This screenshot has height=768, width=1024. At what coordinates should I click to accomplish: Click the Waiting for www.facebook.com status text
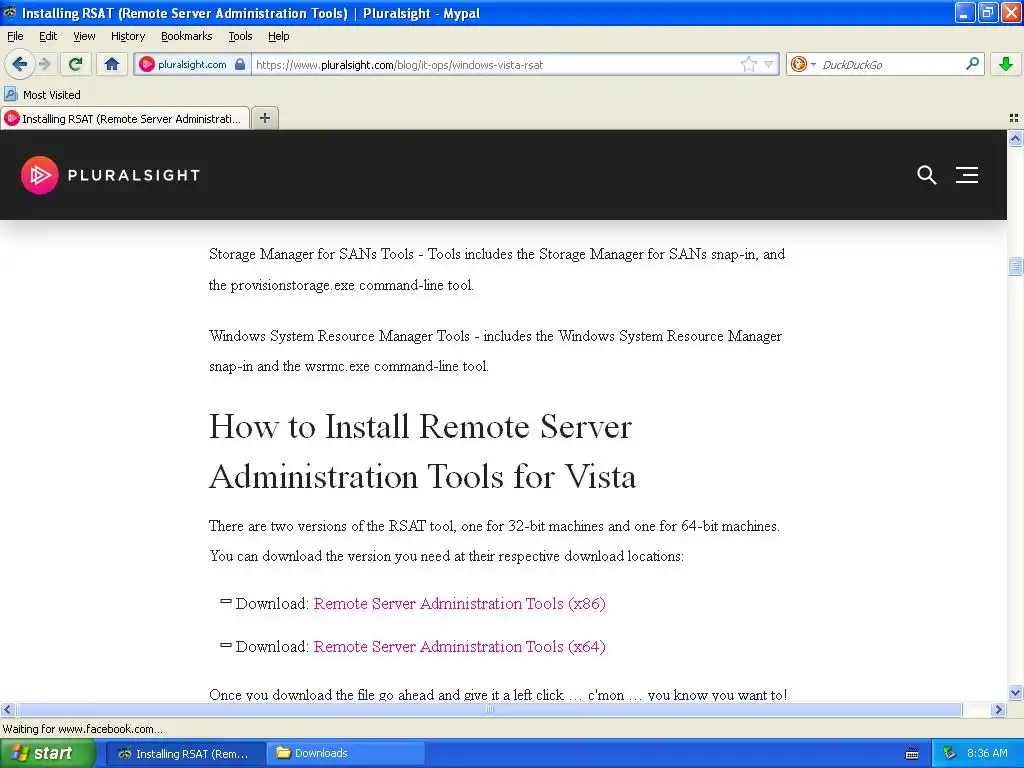(82, 729)
